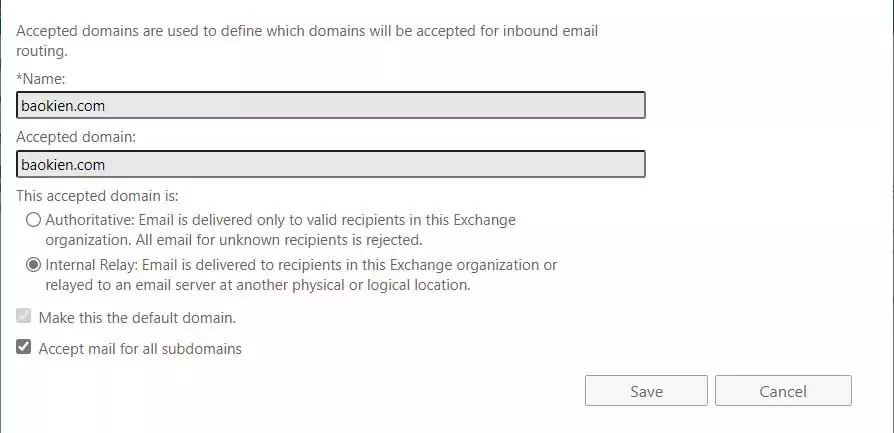Click the accepted domains description paragraph

[x=307, y=41]
